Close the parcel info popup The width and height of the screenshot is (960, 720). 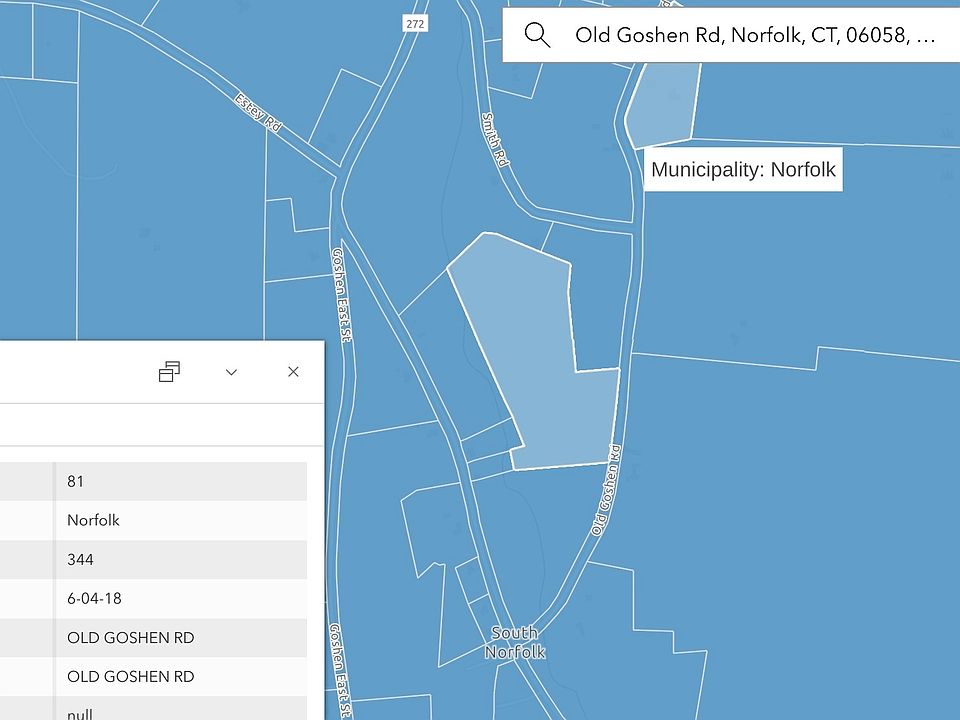(293, 372)
